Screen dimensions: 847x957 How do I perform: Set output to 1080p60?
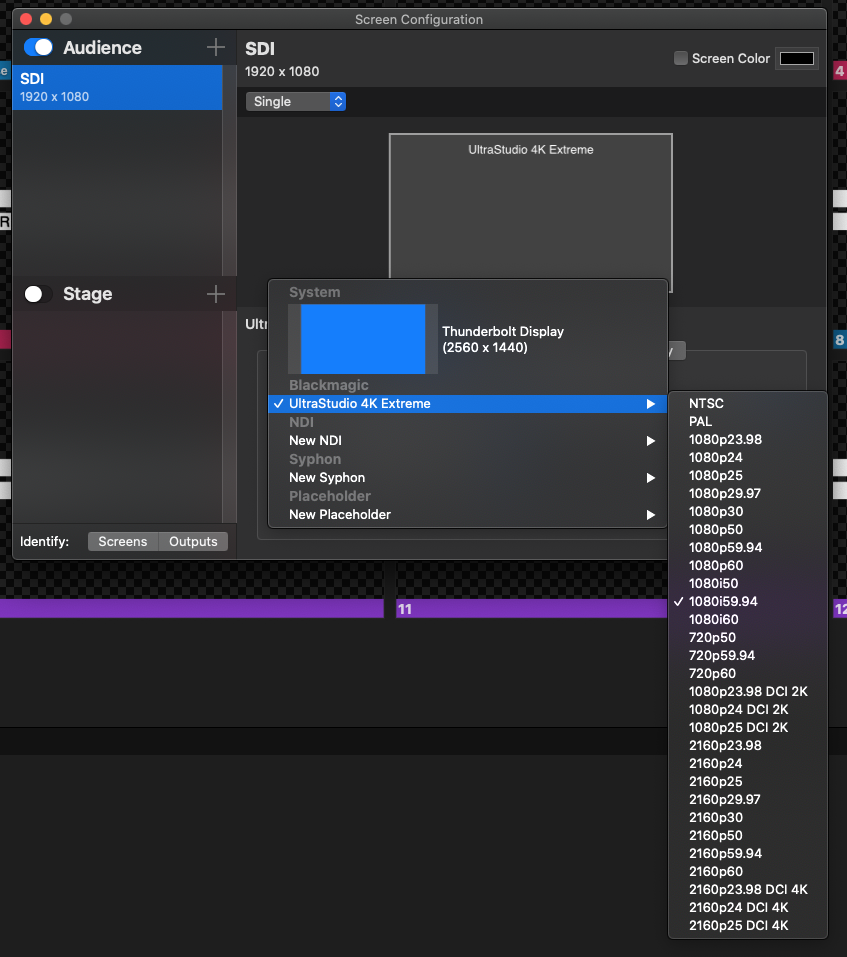click(x=748, y=566)
